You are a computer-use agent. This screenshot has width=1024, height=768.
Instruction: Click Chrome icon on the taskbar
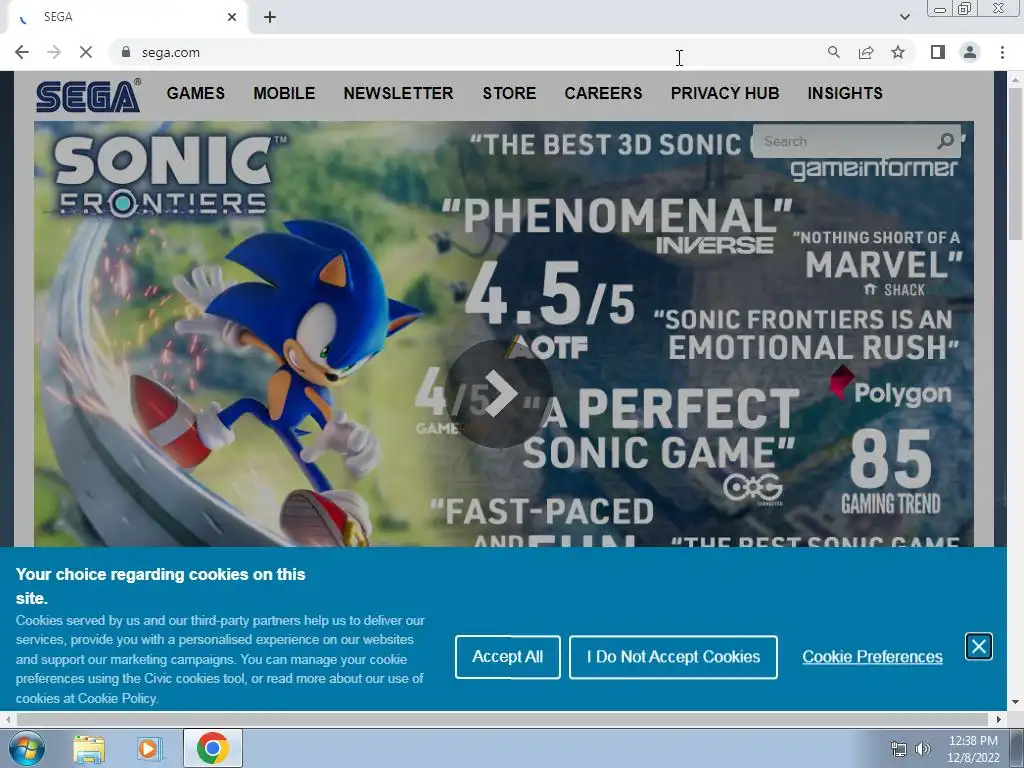[212, 748]
